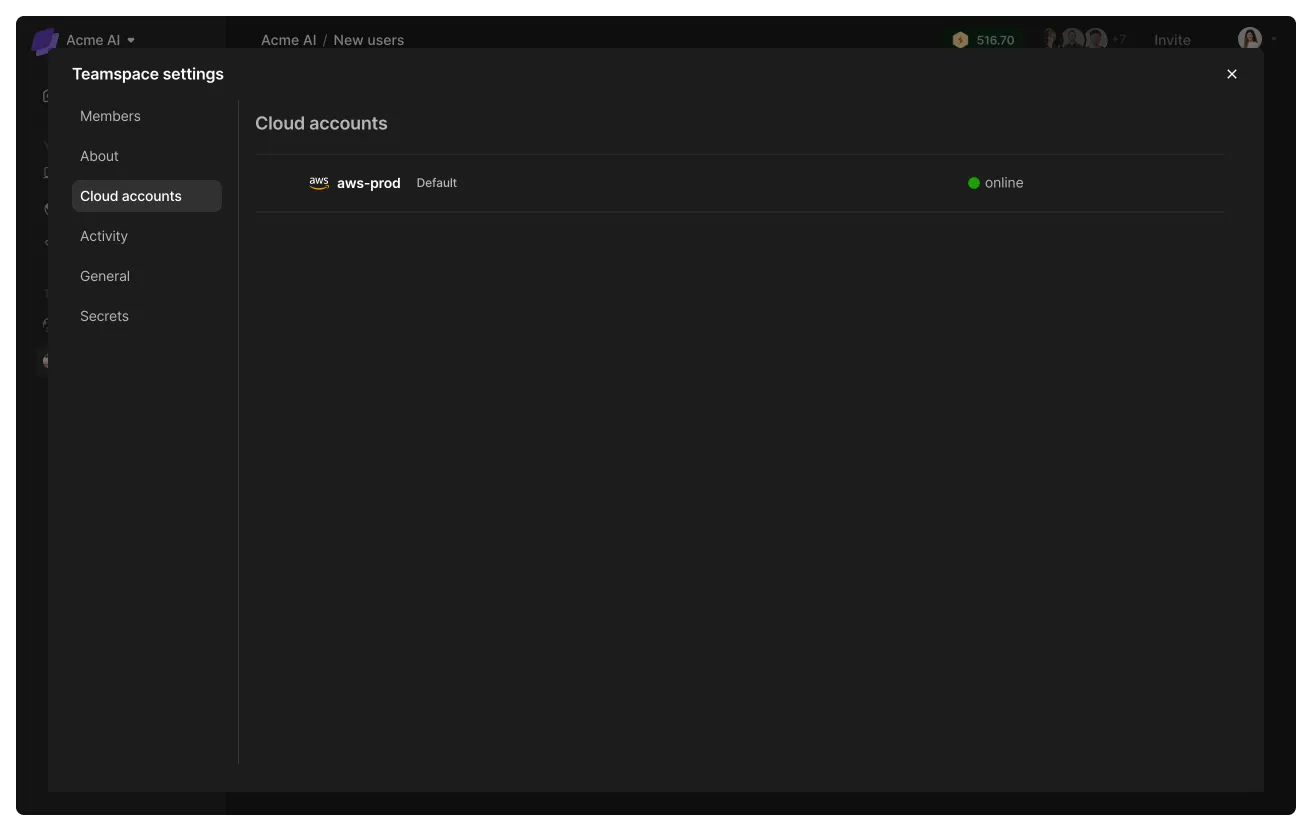This screenshot has width=1312, height=831.
Task: Open the Activity settings section
Action: pyautogui.click(x=147, y=236)
